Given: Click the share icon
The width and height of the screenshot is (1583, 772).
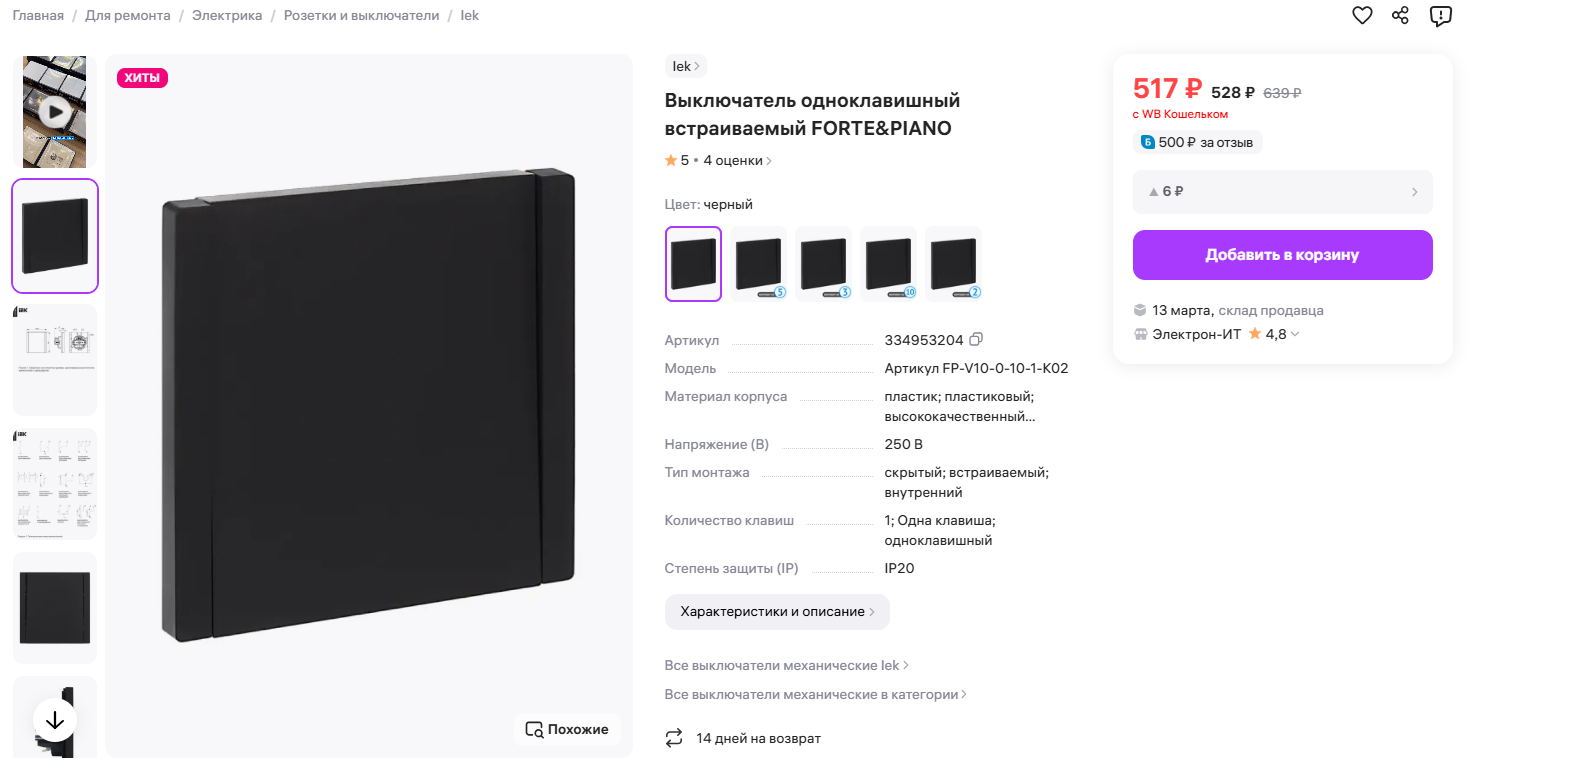Looking at the screenshot, I should tap(1400, 15).
